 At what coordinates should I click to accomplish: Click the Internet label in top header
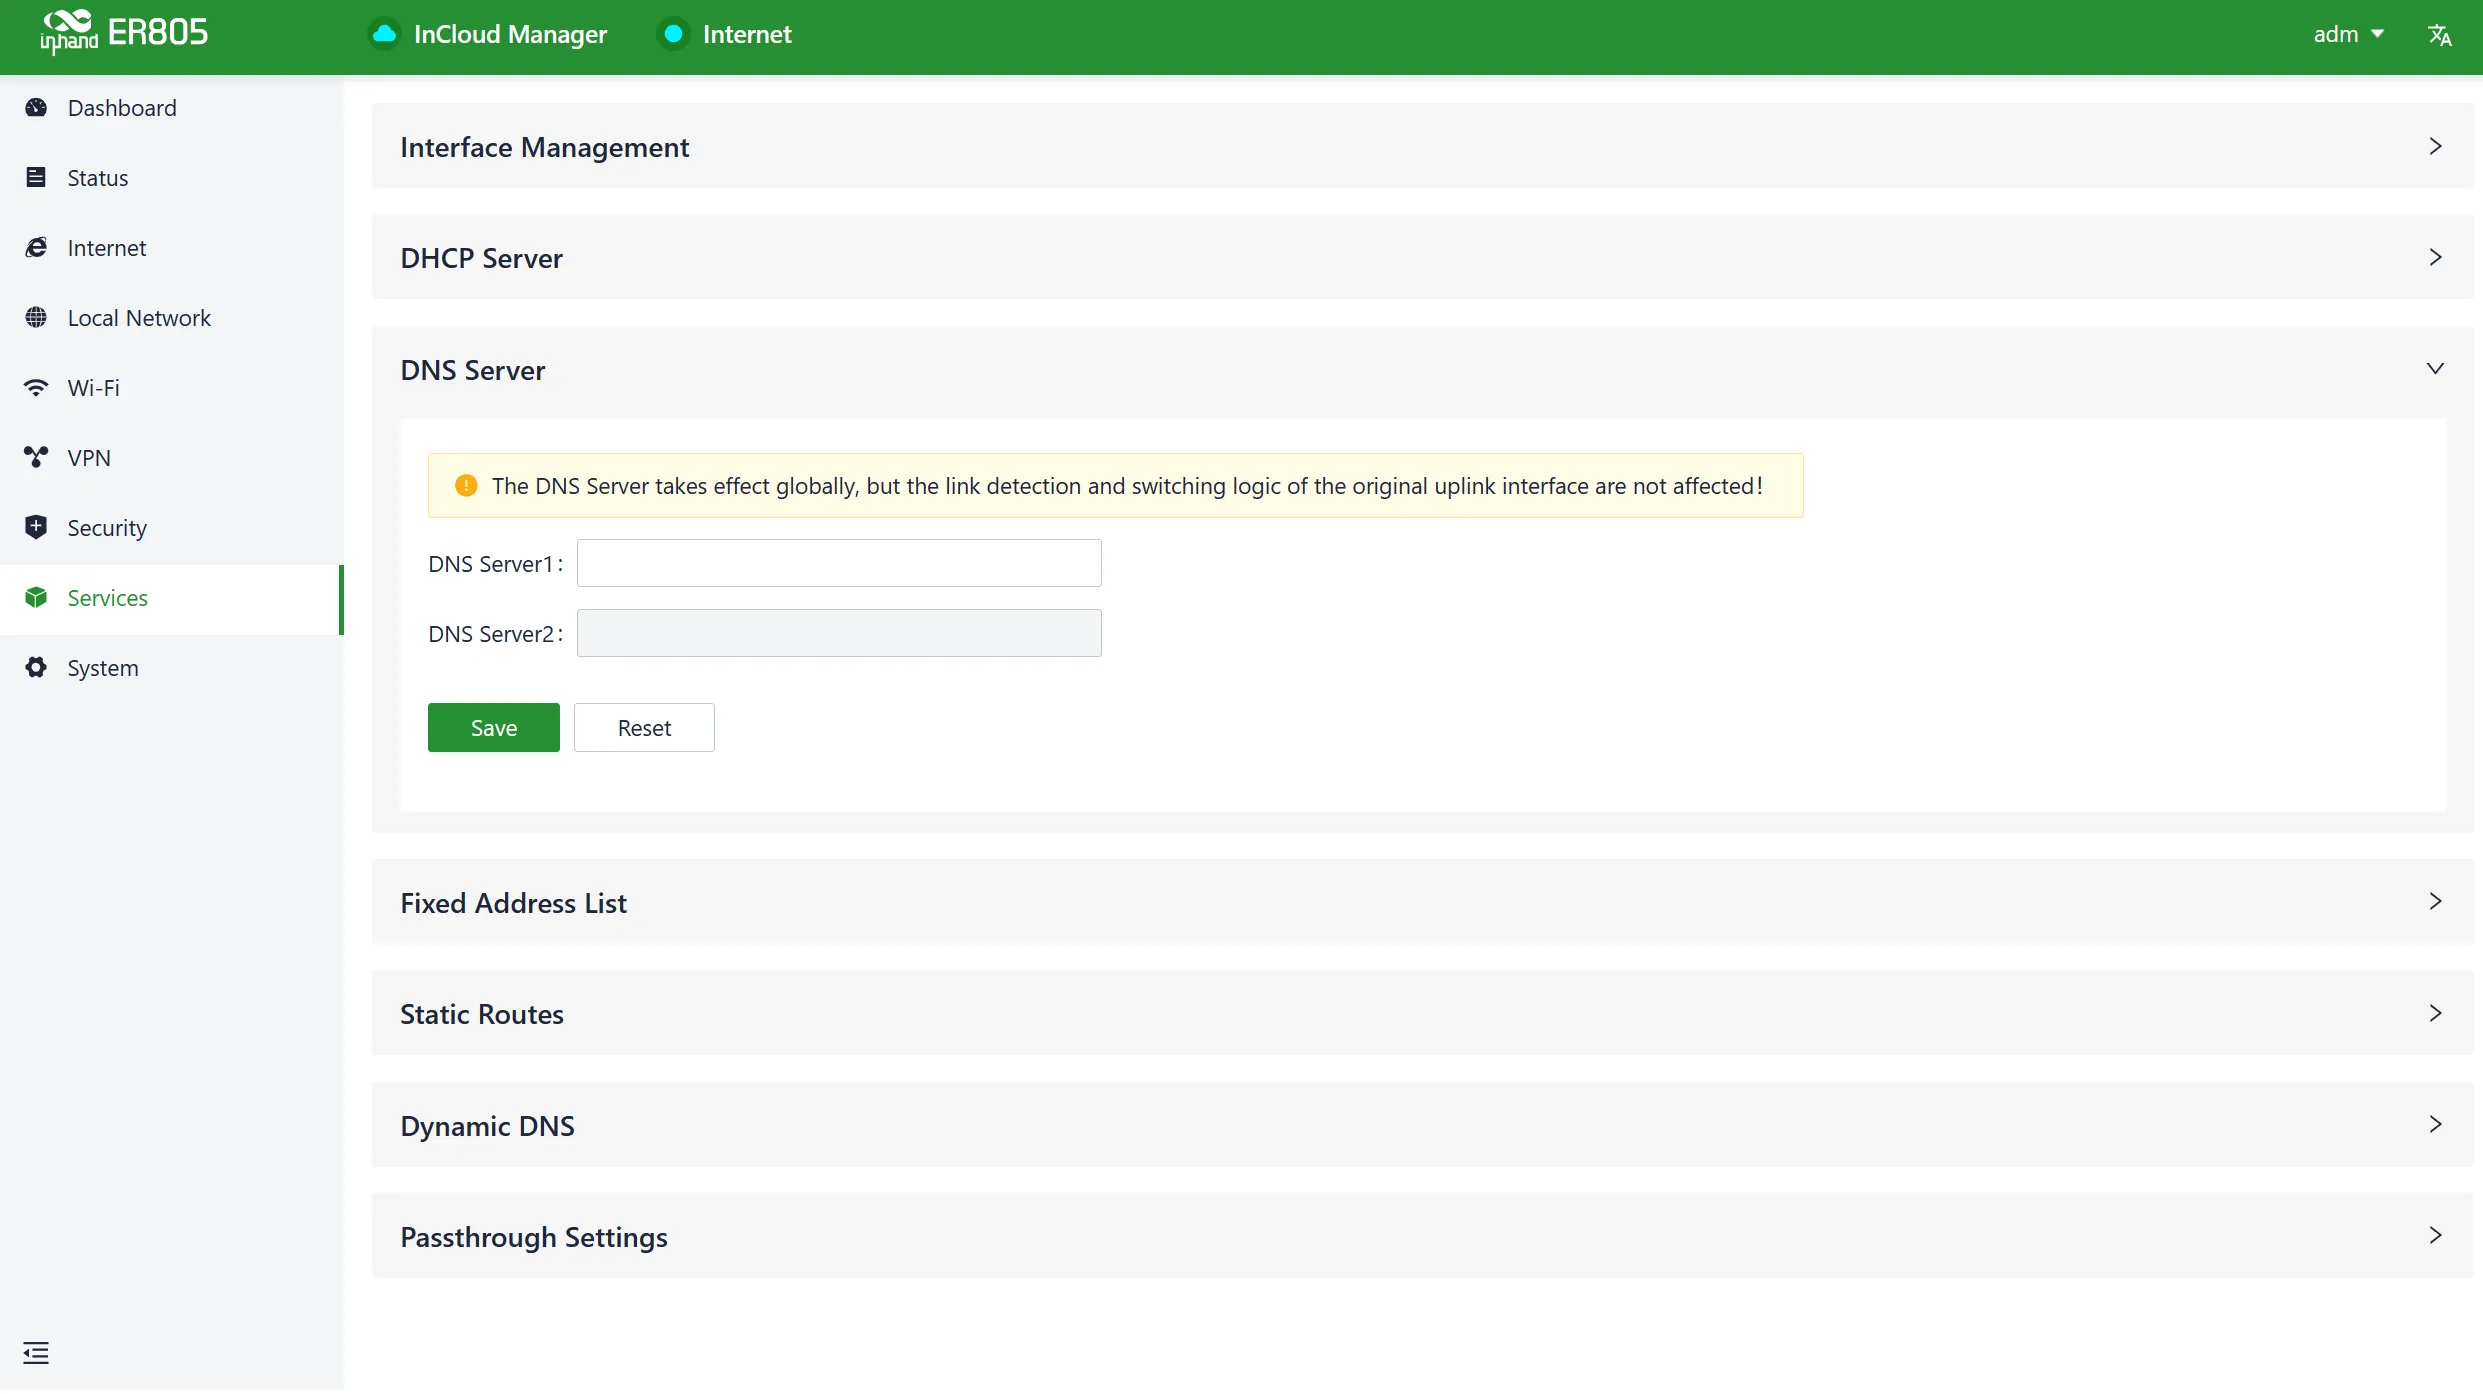click(747, 34)
